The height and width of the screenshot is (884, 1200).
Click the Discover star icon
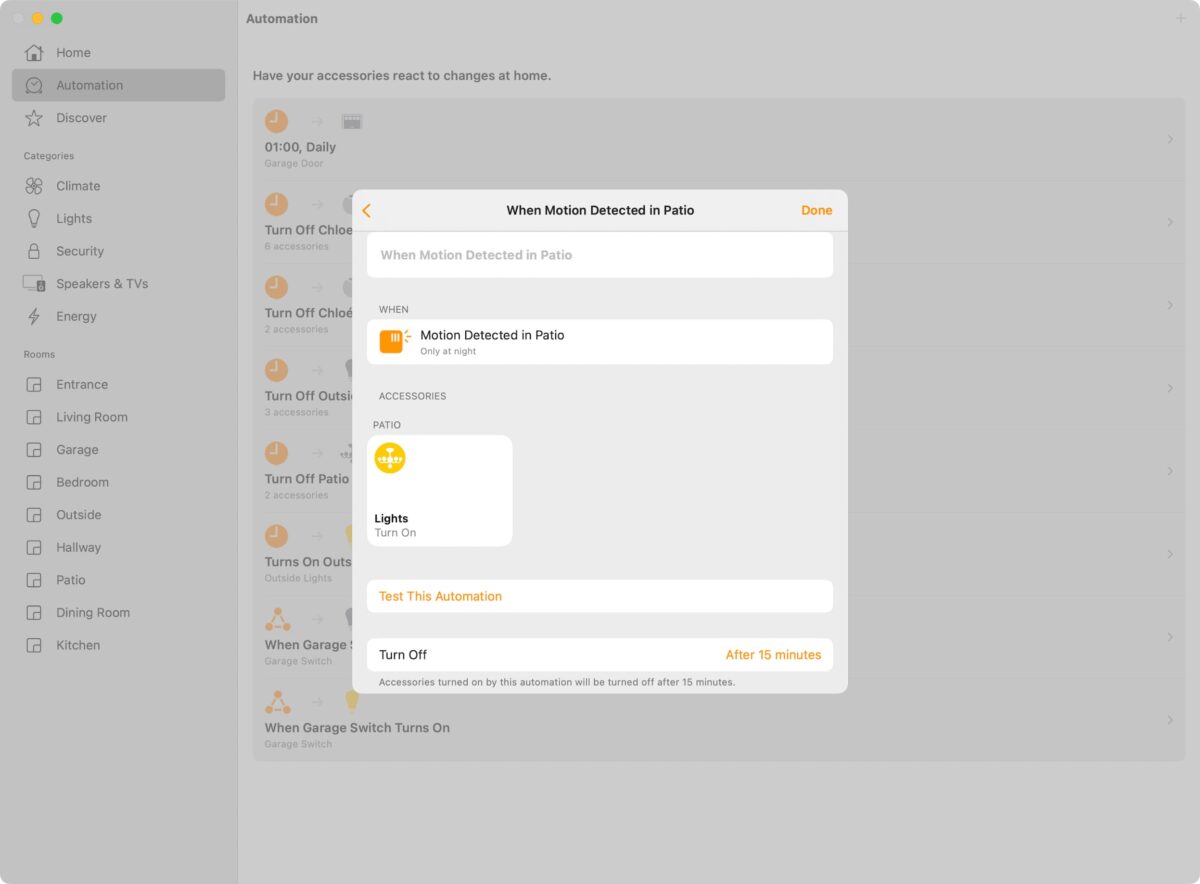click(34, 118)
